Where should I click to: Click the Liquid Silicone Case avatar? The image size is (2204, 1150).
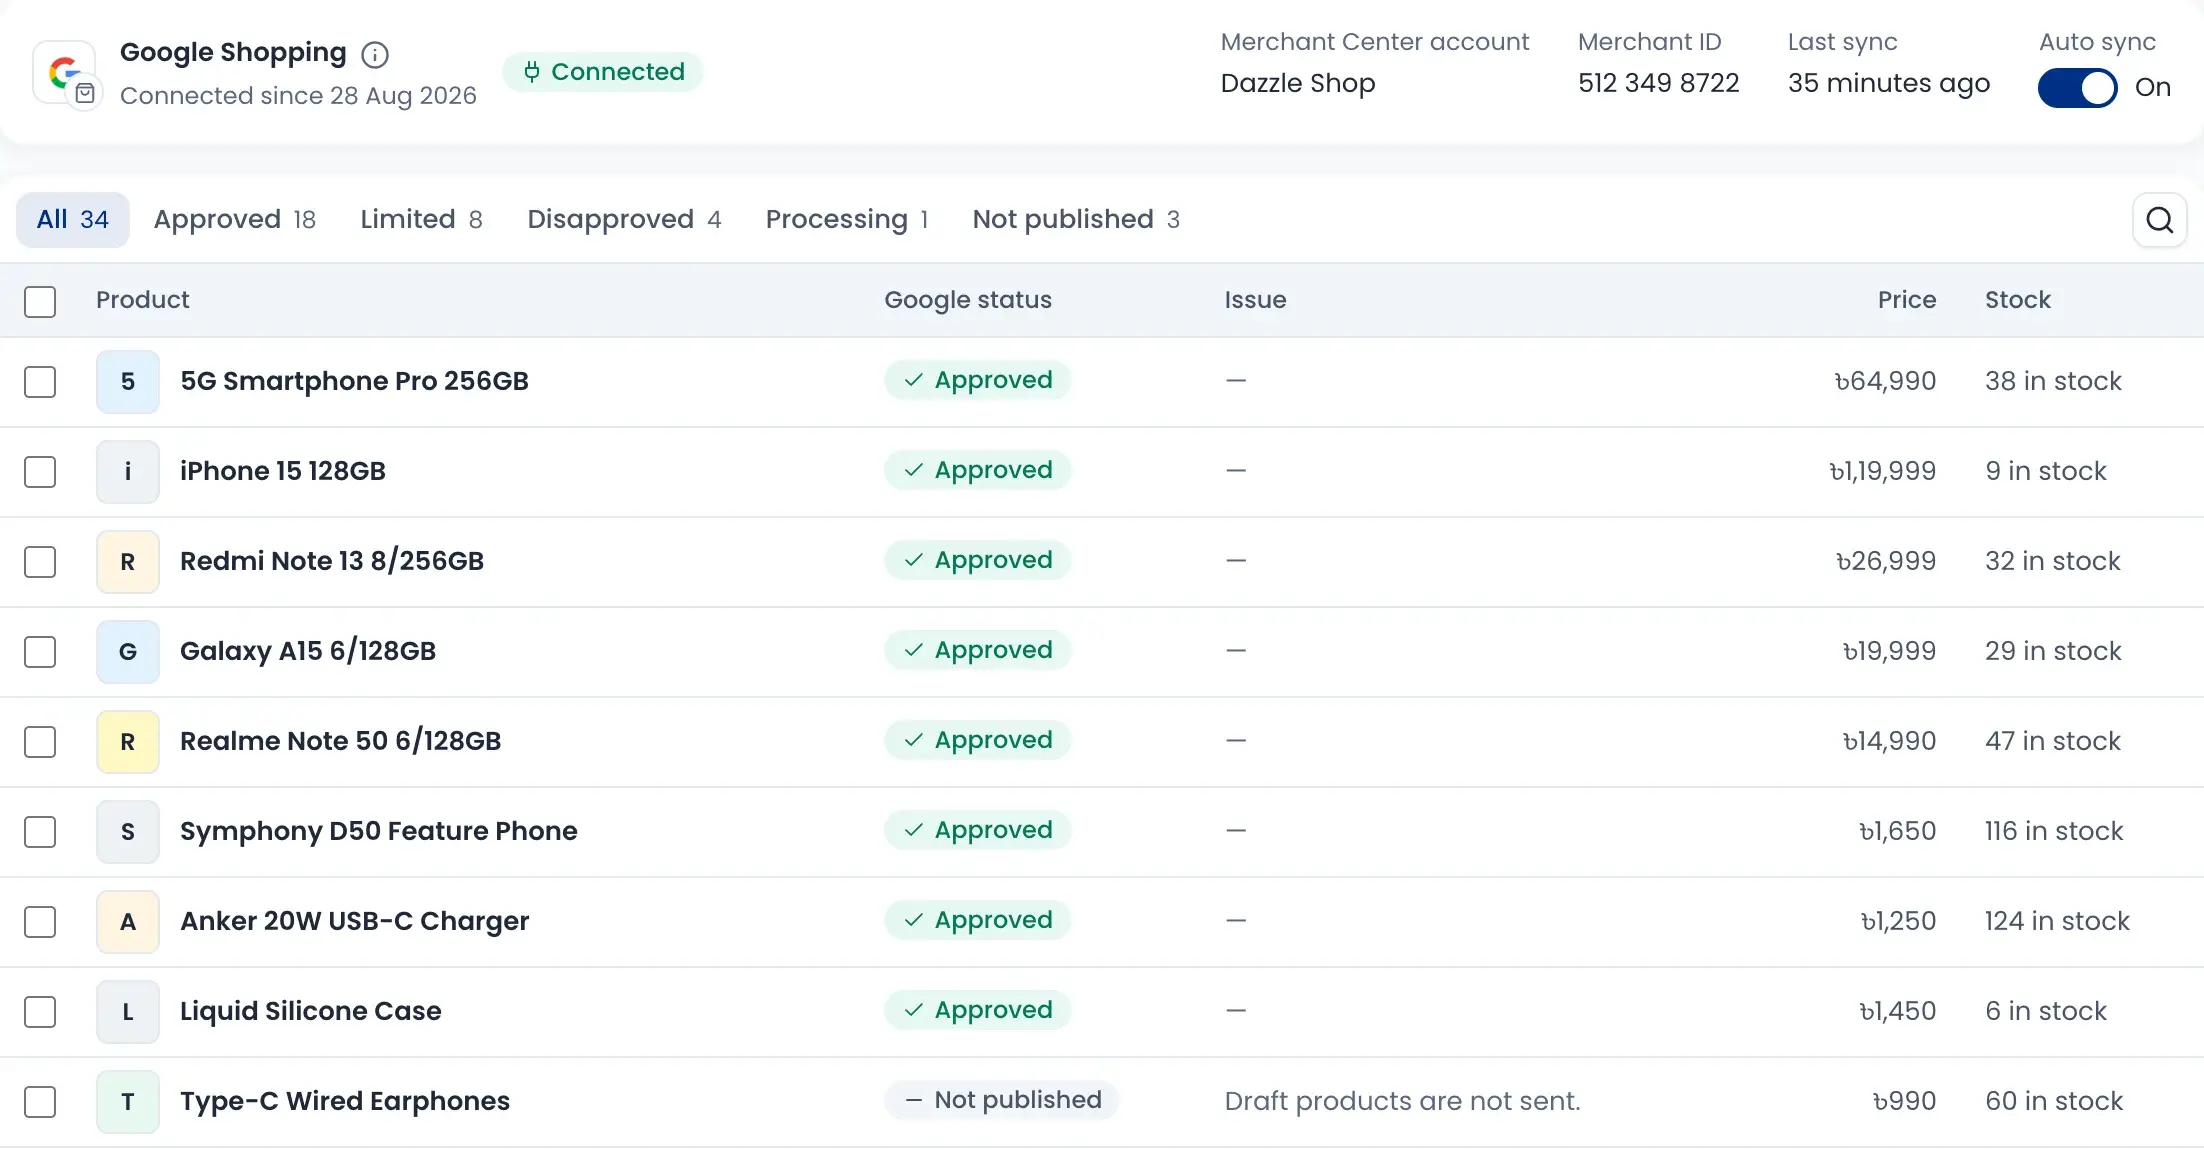click(128, 1012)
